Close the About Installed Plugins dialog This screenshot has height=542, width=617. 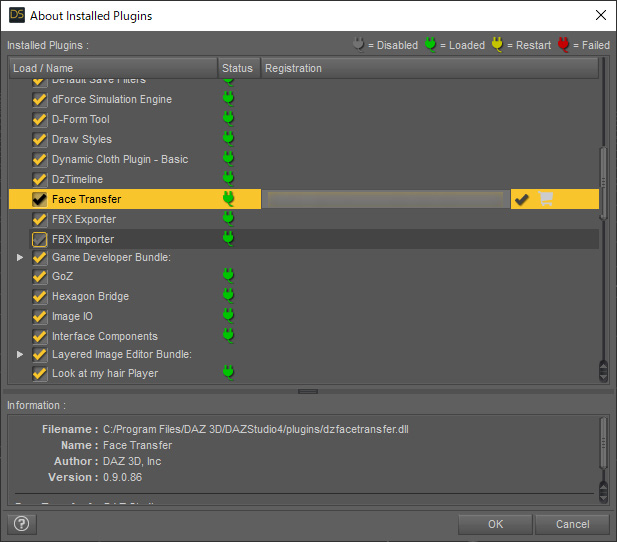(x=601, y=15)
